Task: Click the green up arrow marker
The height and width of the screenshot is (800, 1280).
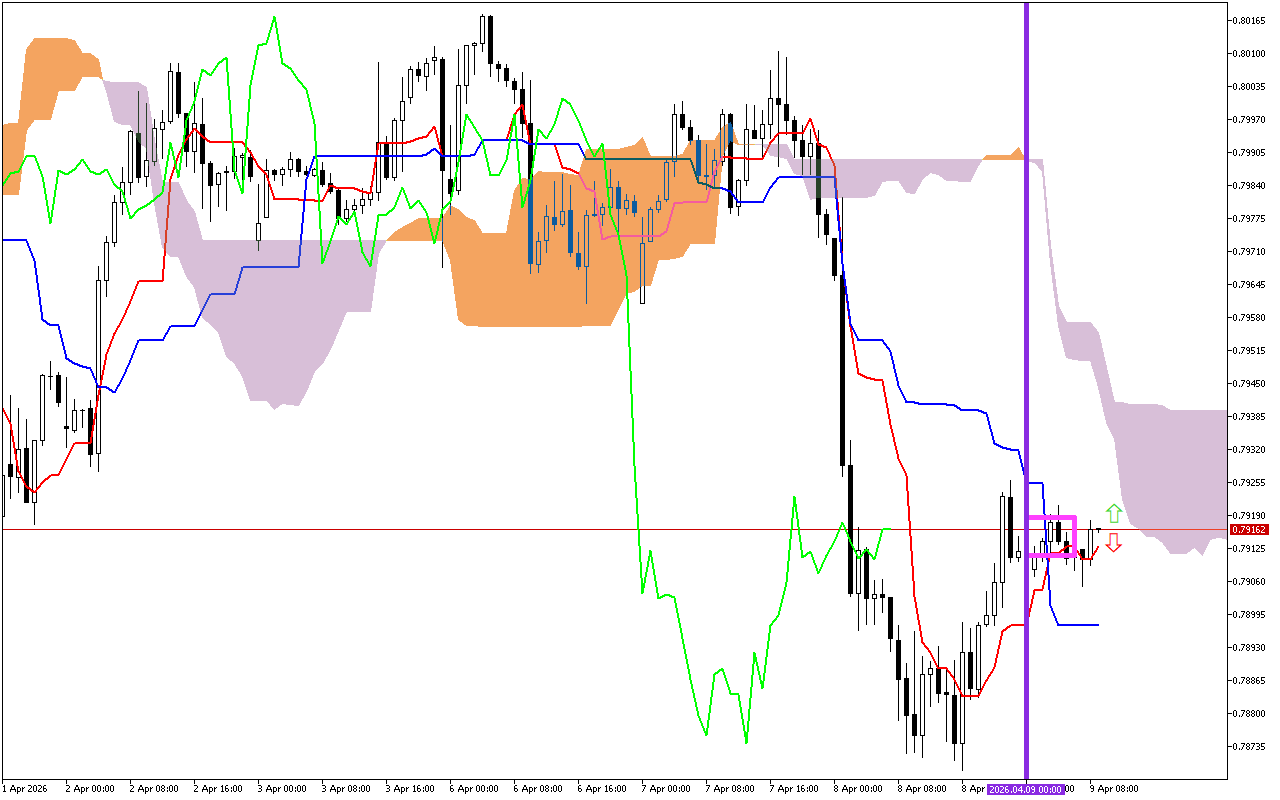Action: [1113, 514]
